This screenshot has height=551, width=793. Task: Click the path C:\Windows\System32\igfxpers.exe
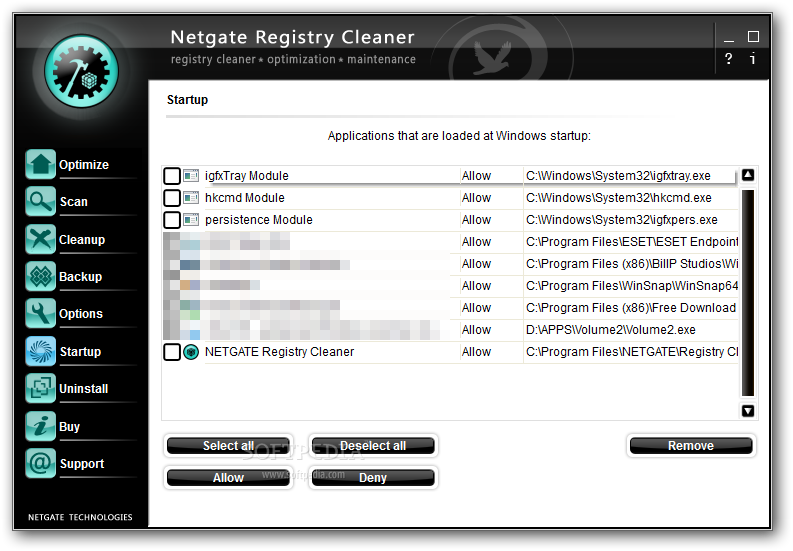[622, 220]
